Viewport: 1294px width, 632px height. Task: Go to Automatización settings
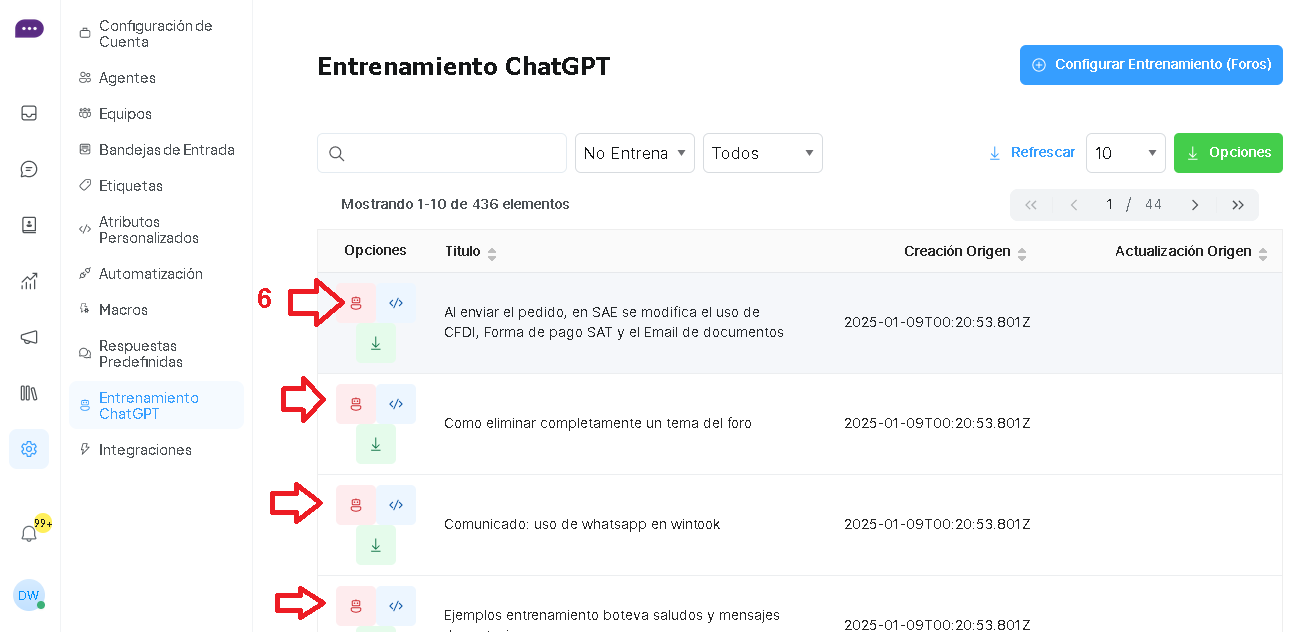[x=150, y=274]
